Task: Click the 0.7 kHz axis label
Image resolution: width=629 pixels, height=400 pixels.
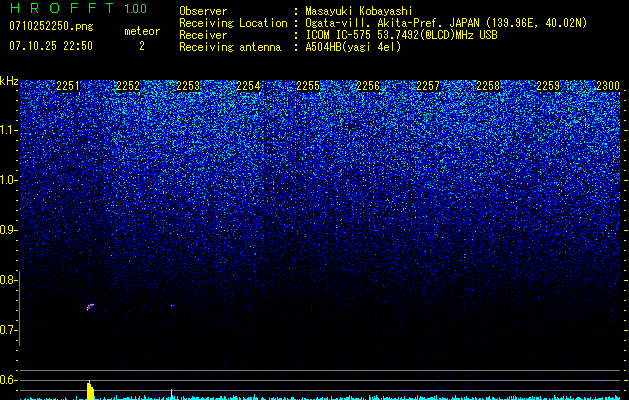Action: [x=8, y=330]
